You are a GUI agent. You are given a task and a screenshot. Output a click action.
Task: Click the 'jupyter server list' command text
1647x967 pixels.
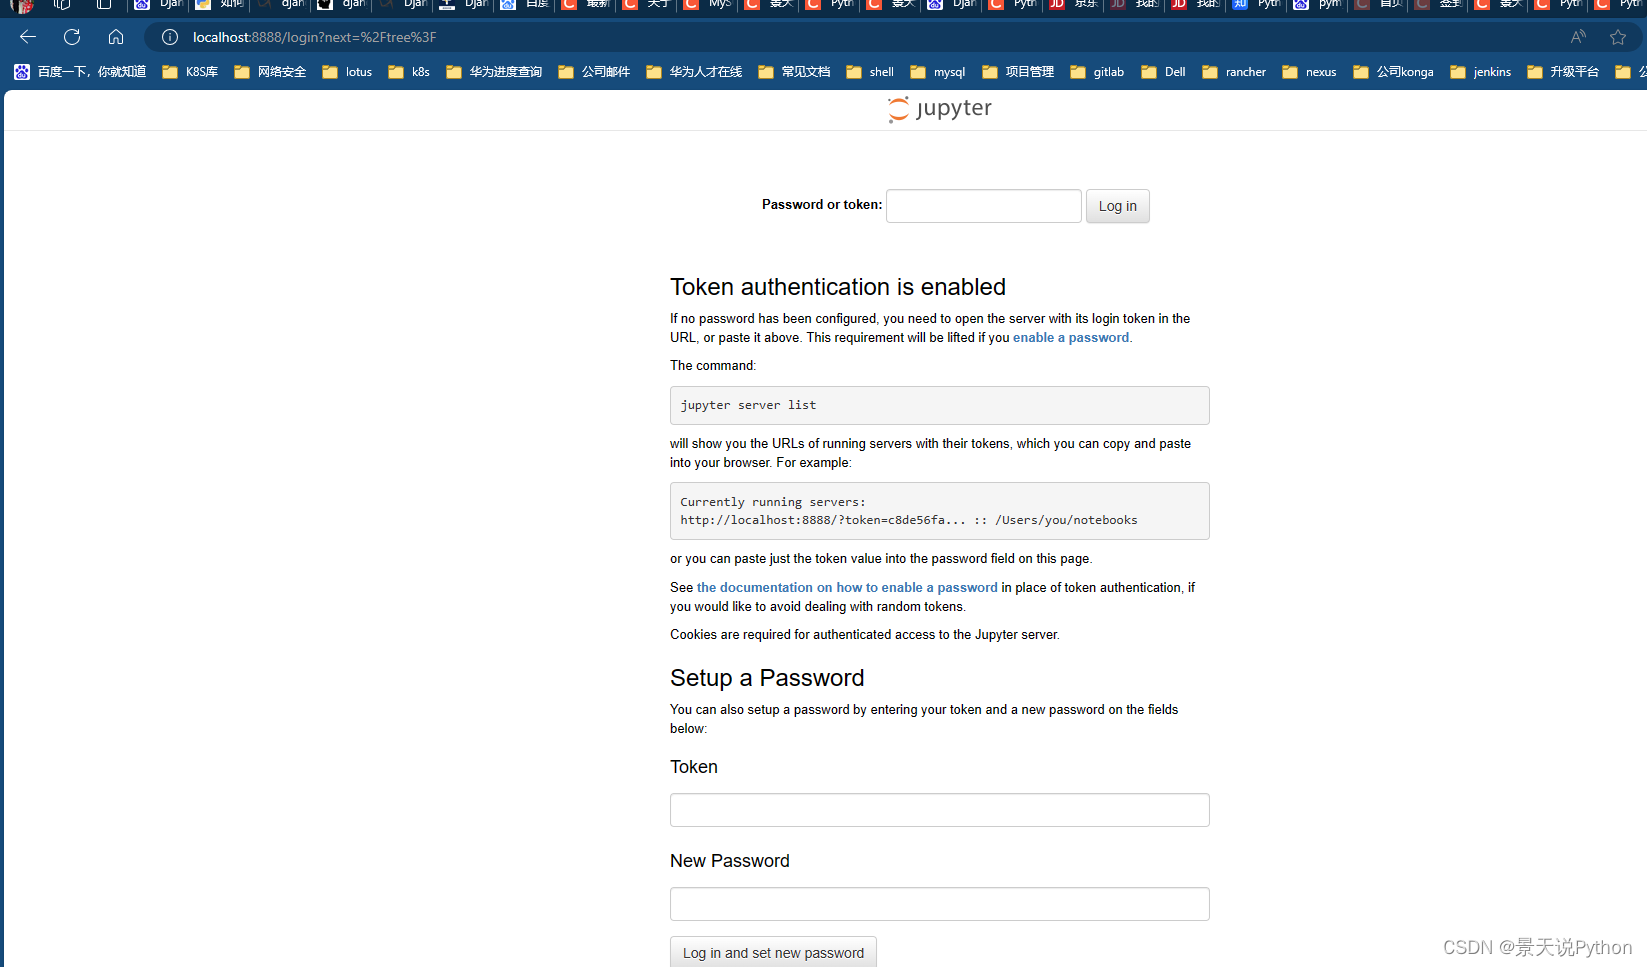(x=748, y=405)
